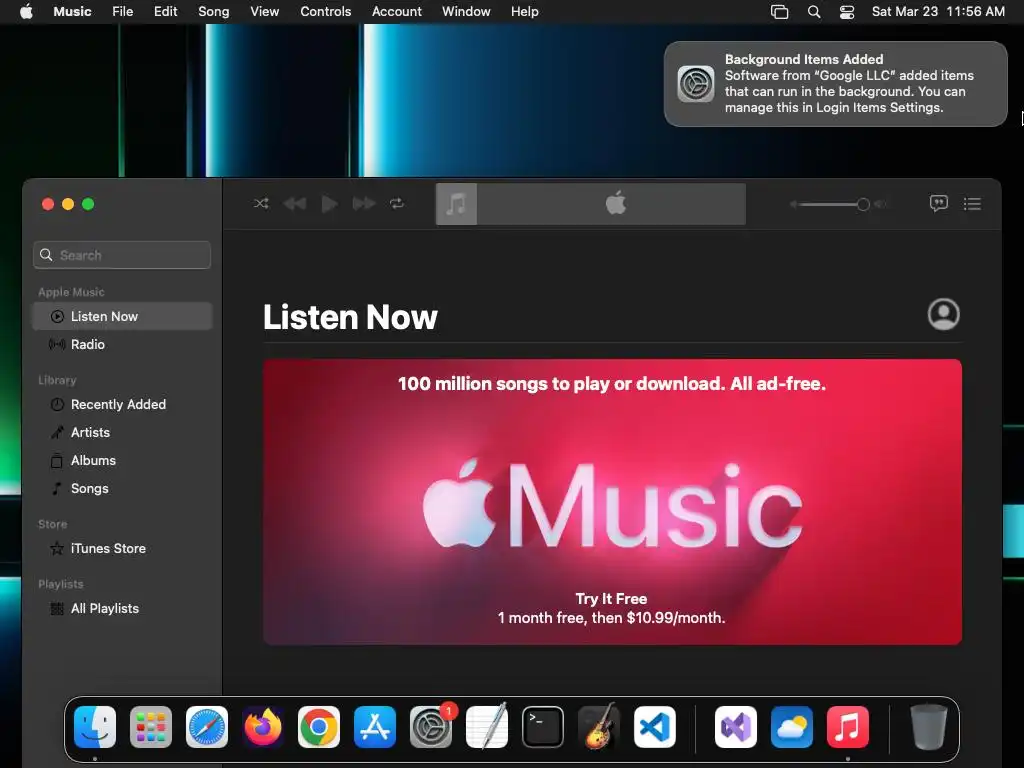
Task: Open the Controls menu
Action: tap(326, 12)
